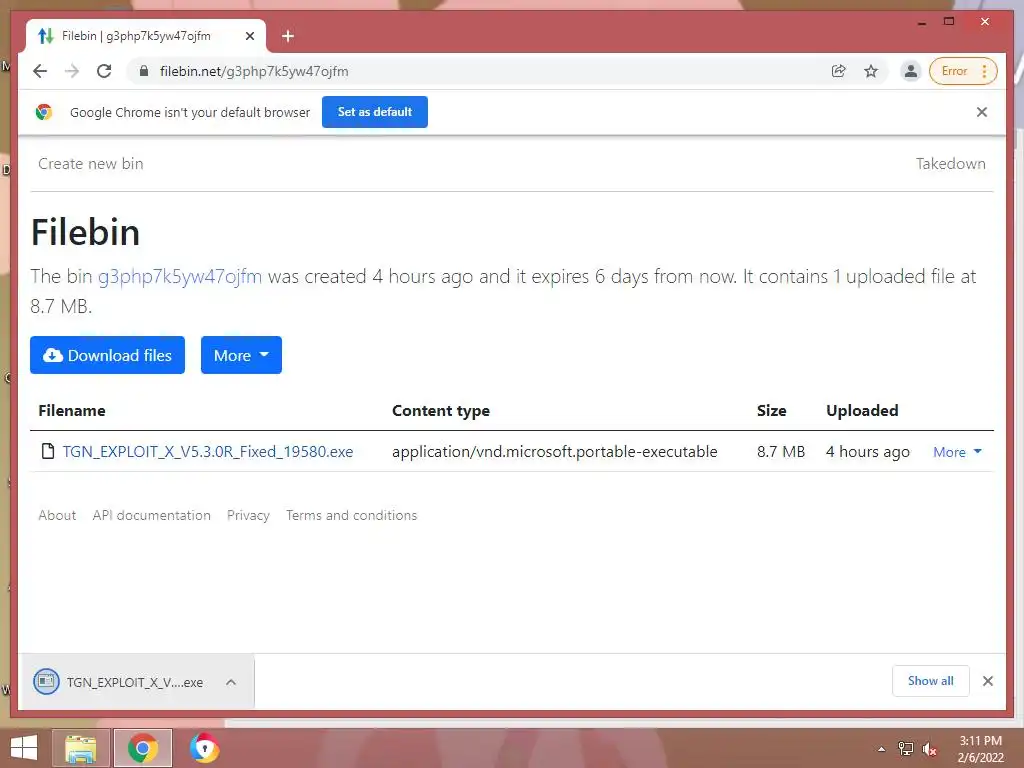This screenshot has height=768, width=1024.
Task: Click the muted volume tray icon
Action: pos(929,749)
